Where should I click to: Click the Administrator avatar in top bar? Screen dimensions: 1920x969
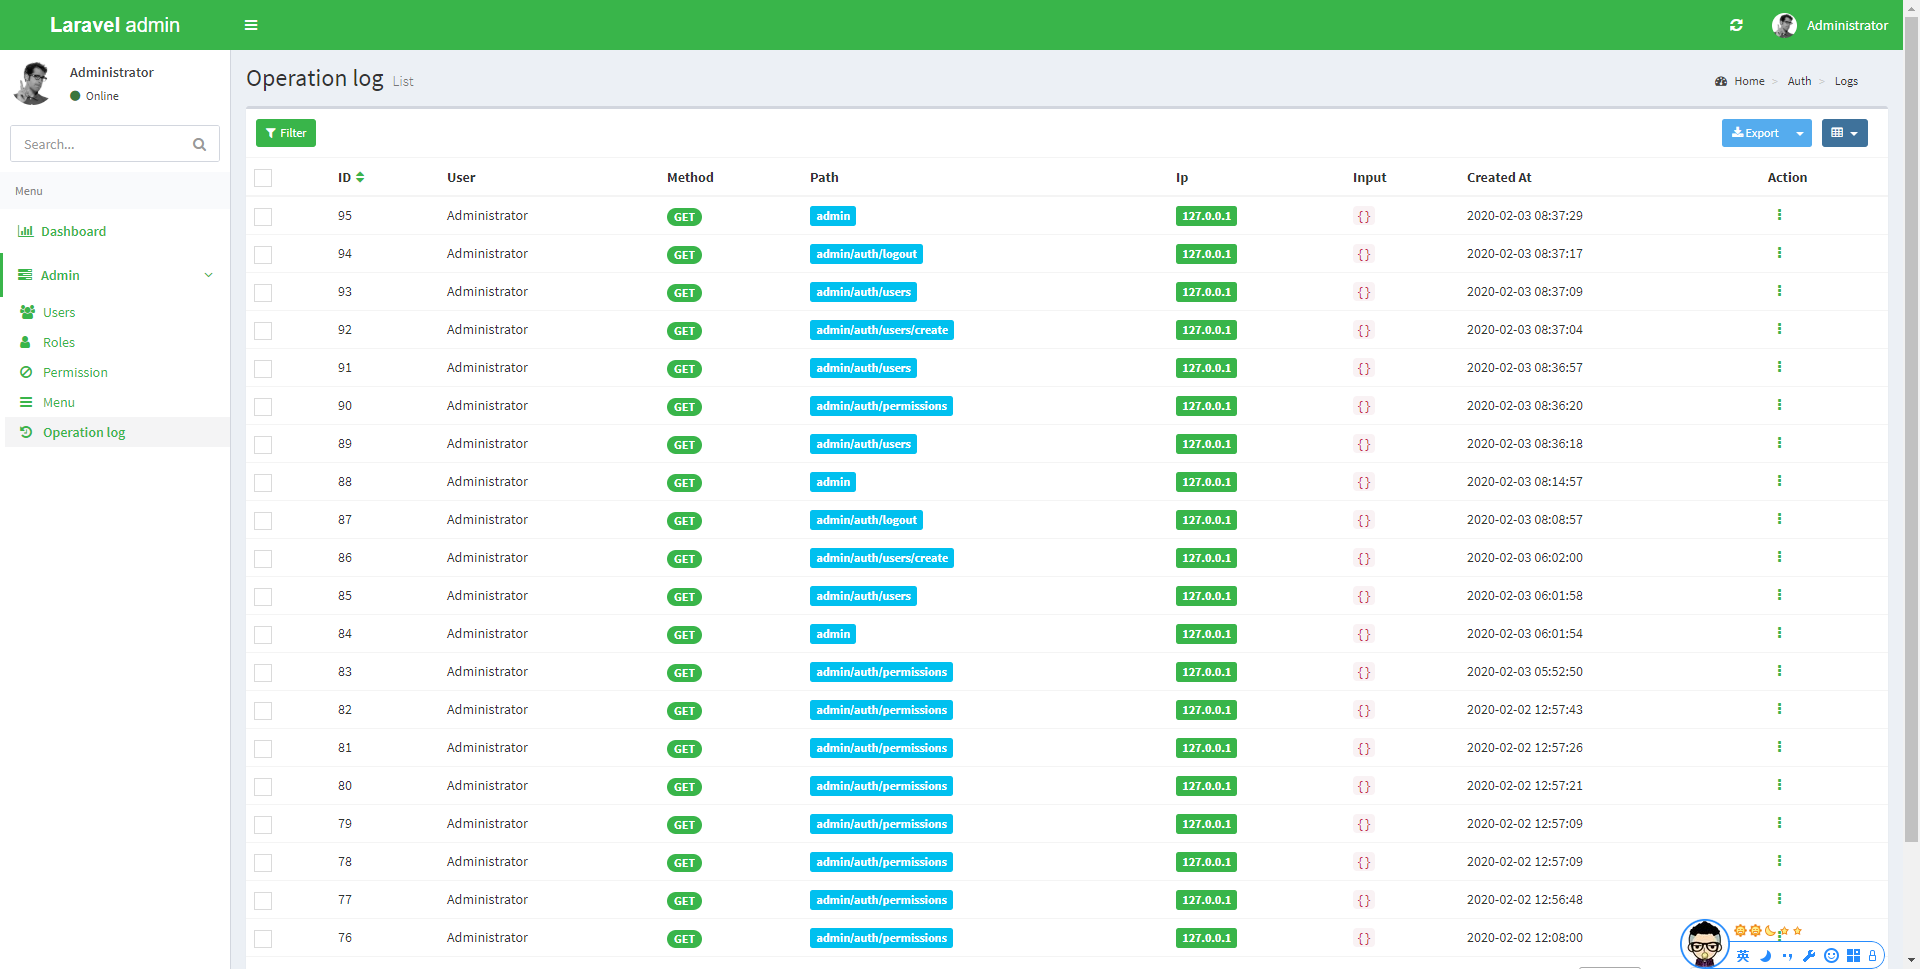pos(1784,25)
